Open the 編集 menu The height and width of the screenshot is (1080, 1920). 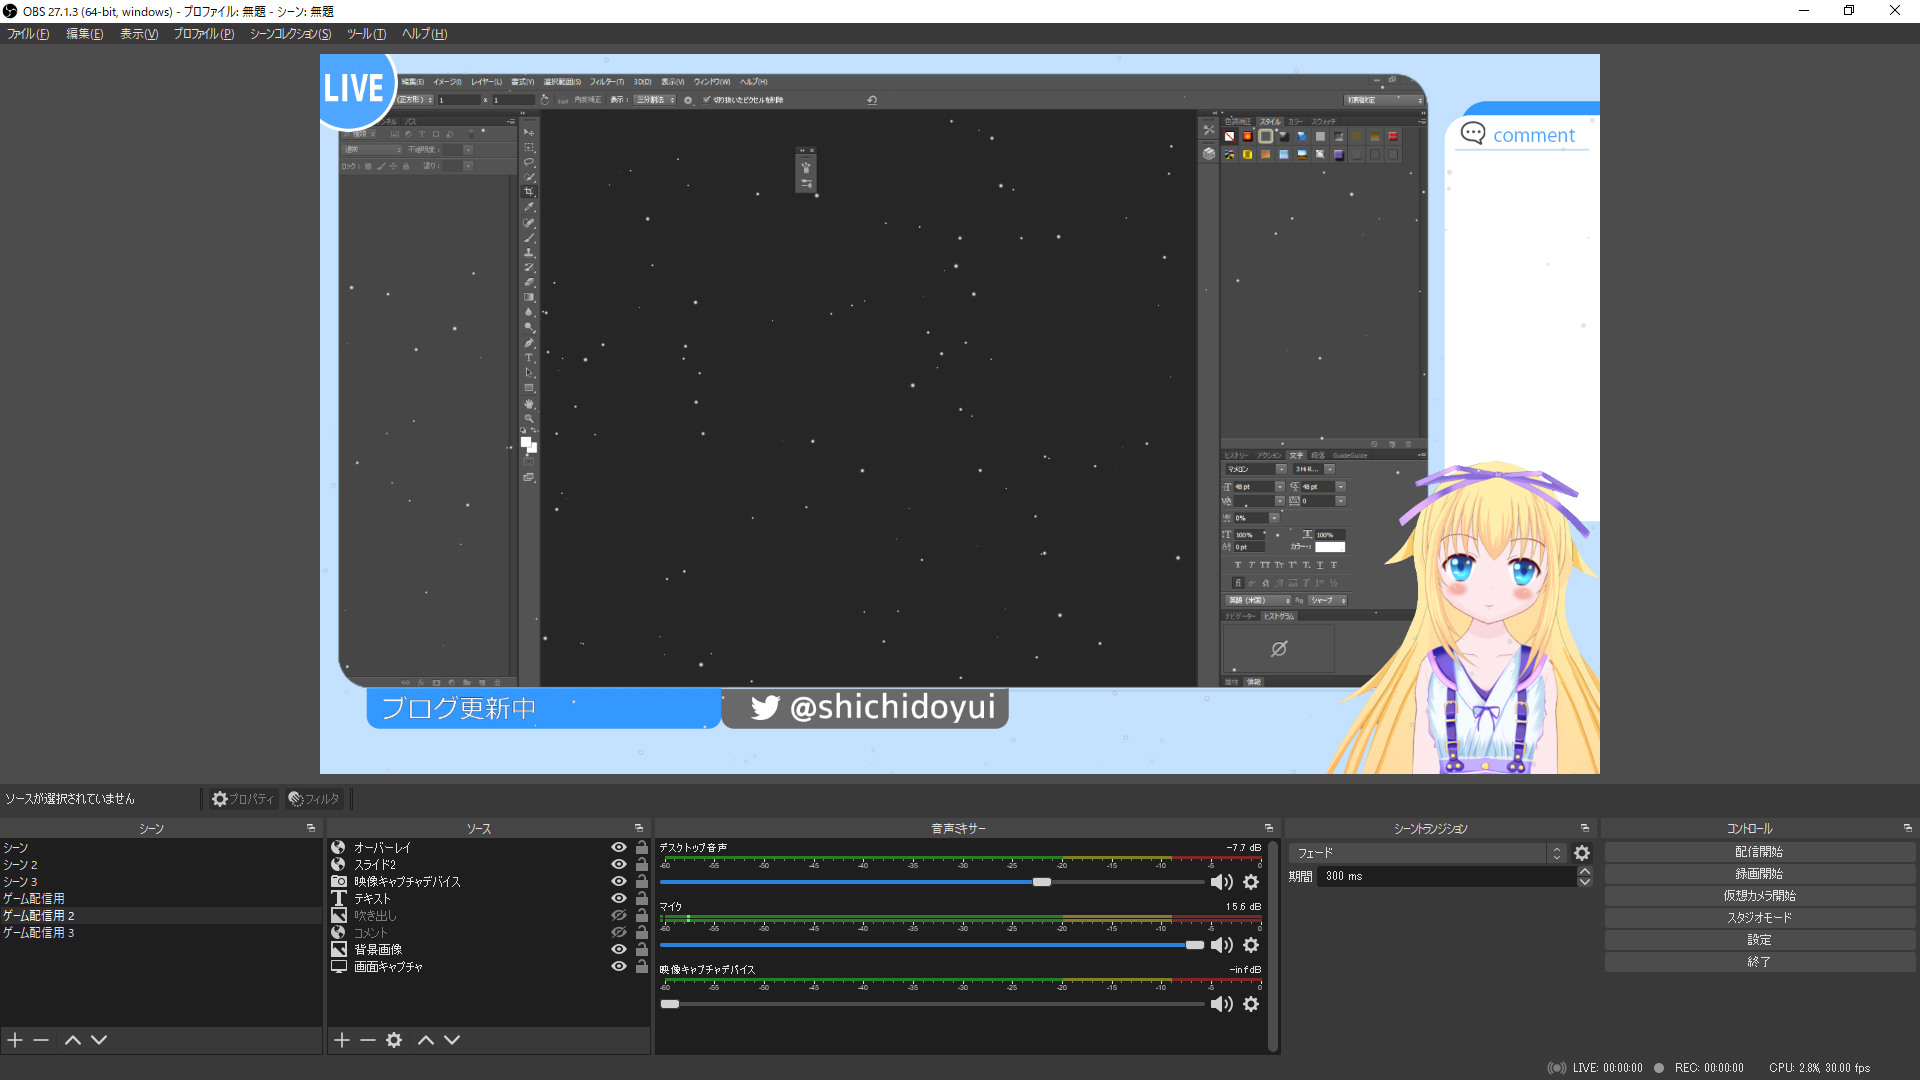tap(85, 34)
